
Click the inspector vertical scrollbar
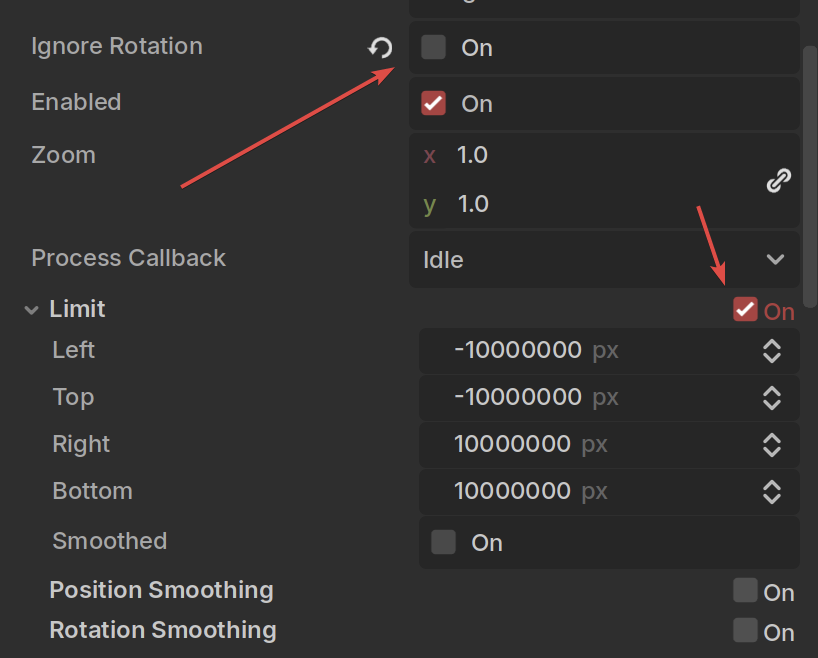(x=810, y=176)
